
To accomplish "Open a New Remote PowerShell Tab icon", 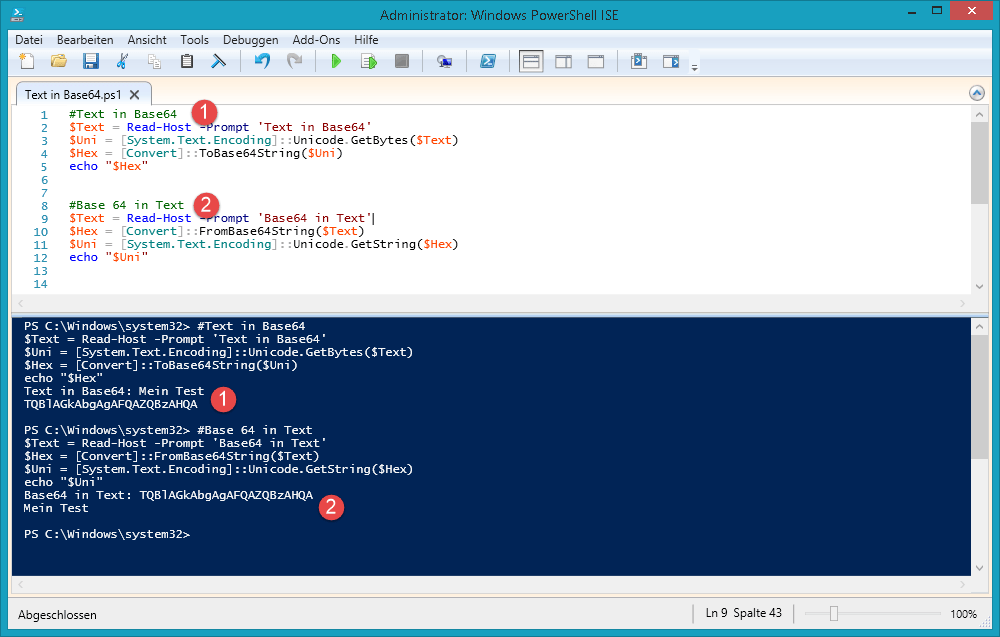I will pyautogui.click(x=447, y=61).
